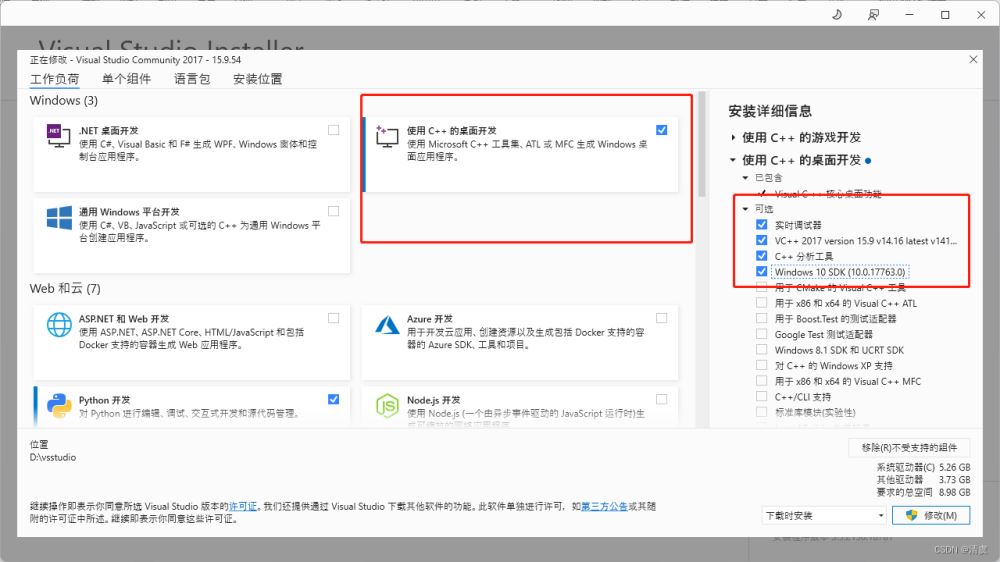
Task: Collapse the 可选 subsection arrow
Action: coord(746,209)
